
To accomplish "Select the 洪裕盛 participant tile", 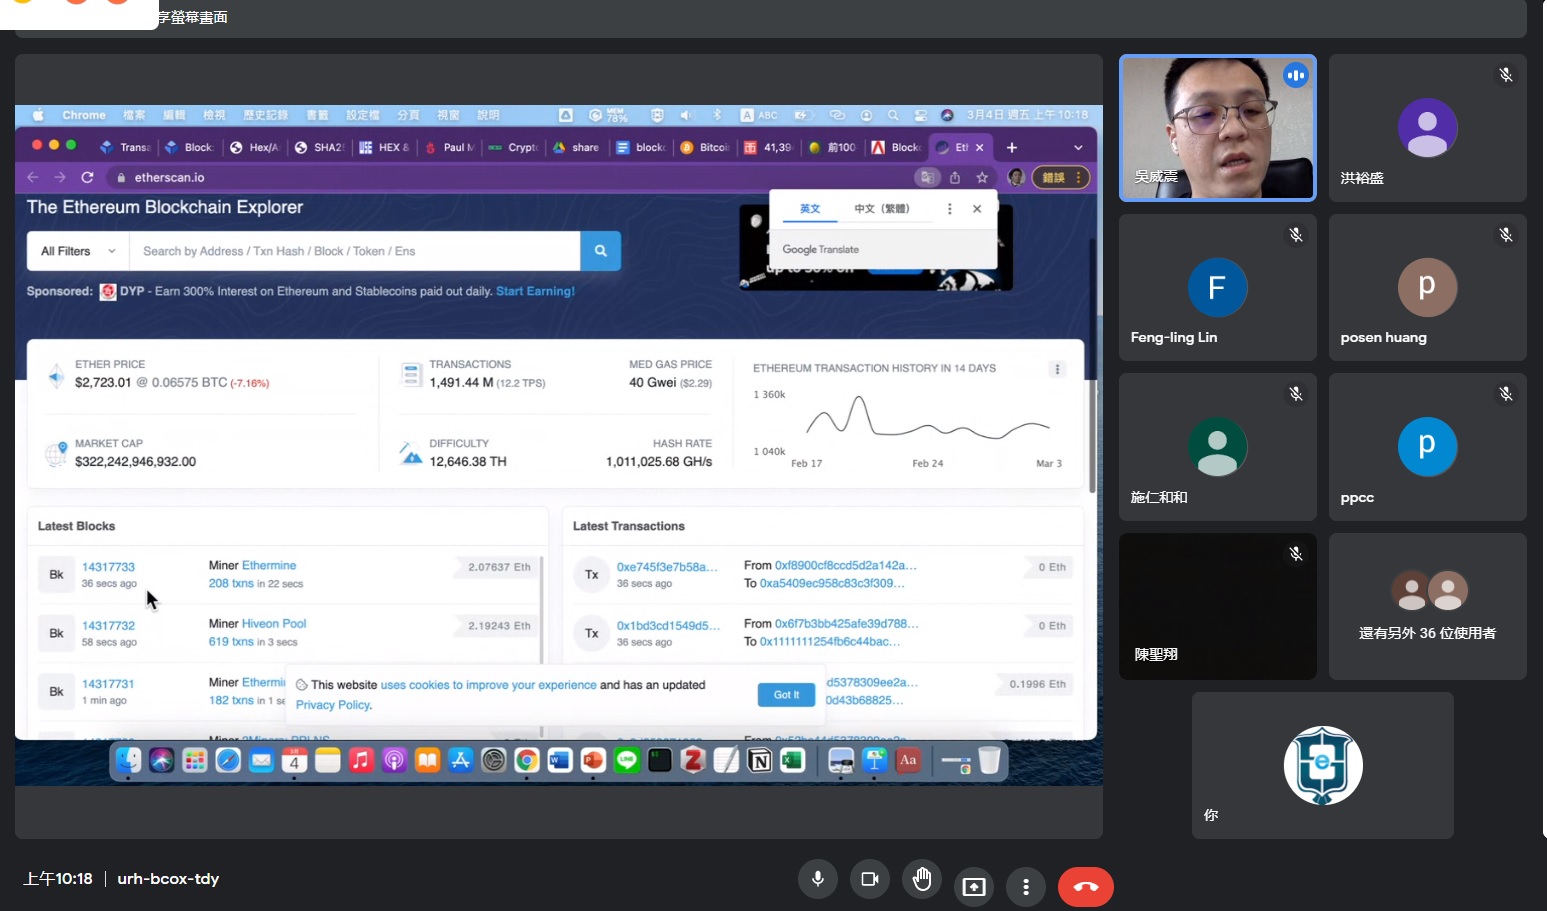I will click(1427, 128).
